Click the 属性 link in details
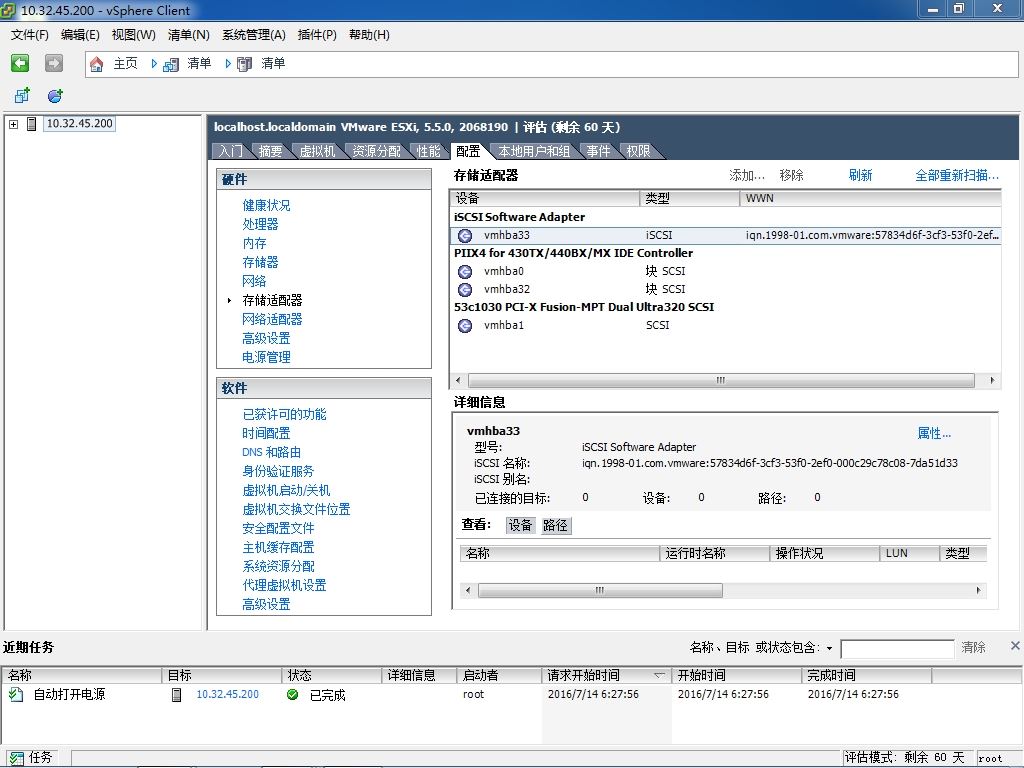 pyautogui.click(x=934, y=433)
